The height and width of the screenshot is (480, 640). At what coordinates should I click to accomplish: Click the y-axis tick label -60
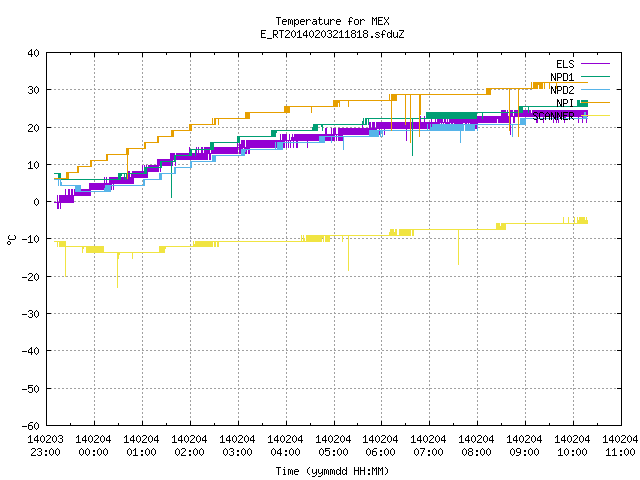[31, 426]
